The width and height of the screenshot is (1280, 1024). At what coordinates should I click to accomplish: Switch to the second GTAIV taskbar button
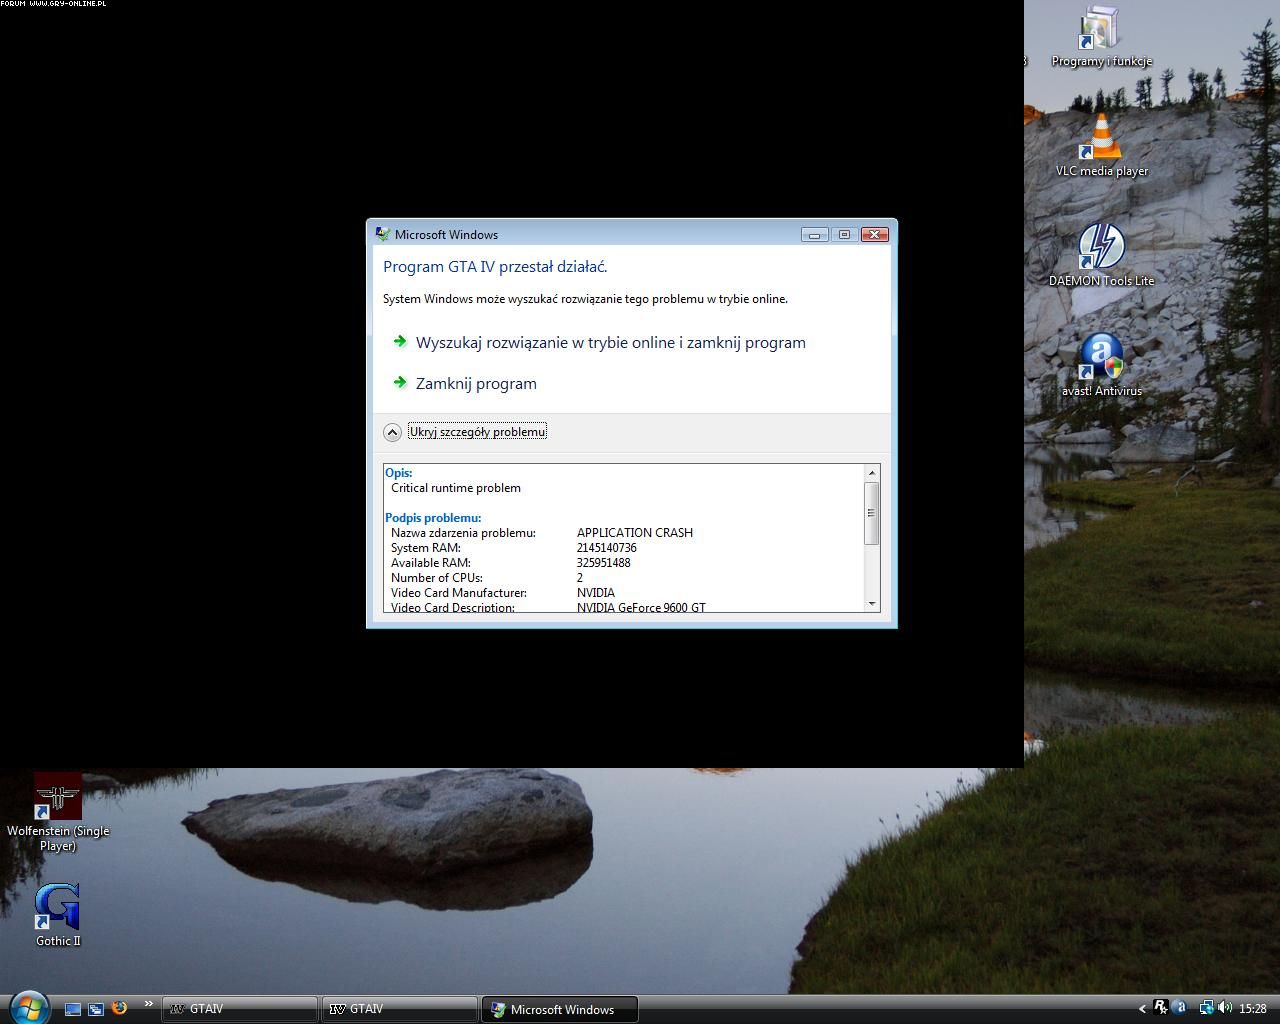click(400, 1009)
